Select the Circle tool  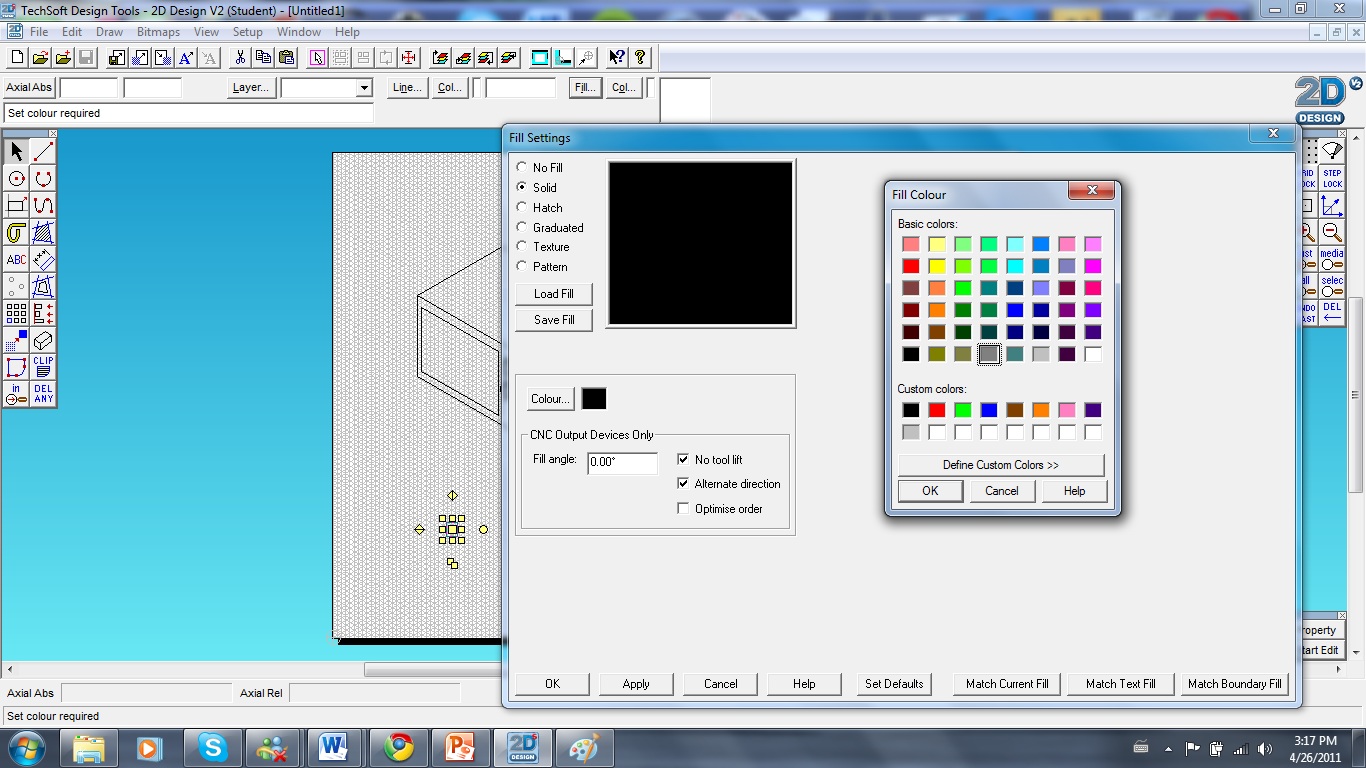coord(15,177)
